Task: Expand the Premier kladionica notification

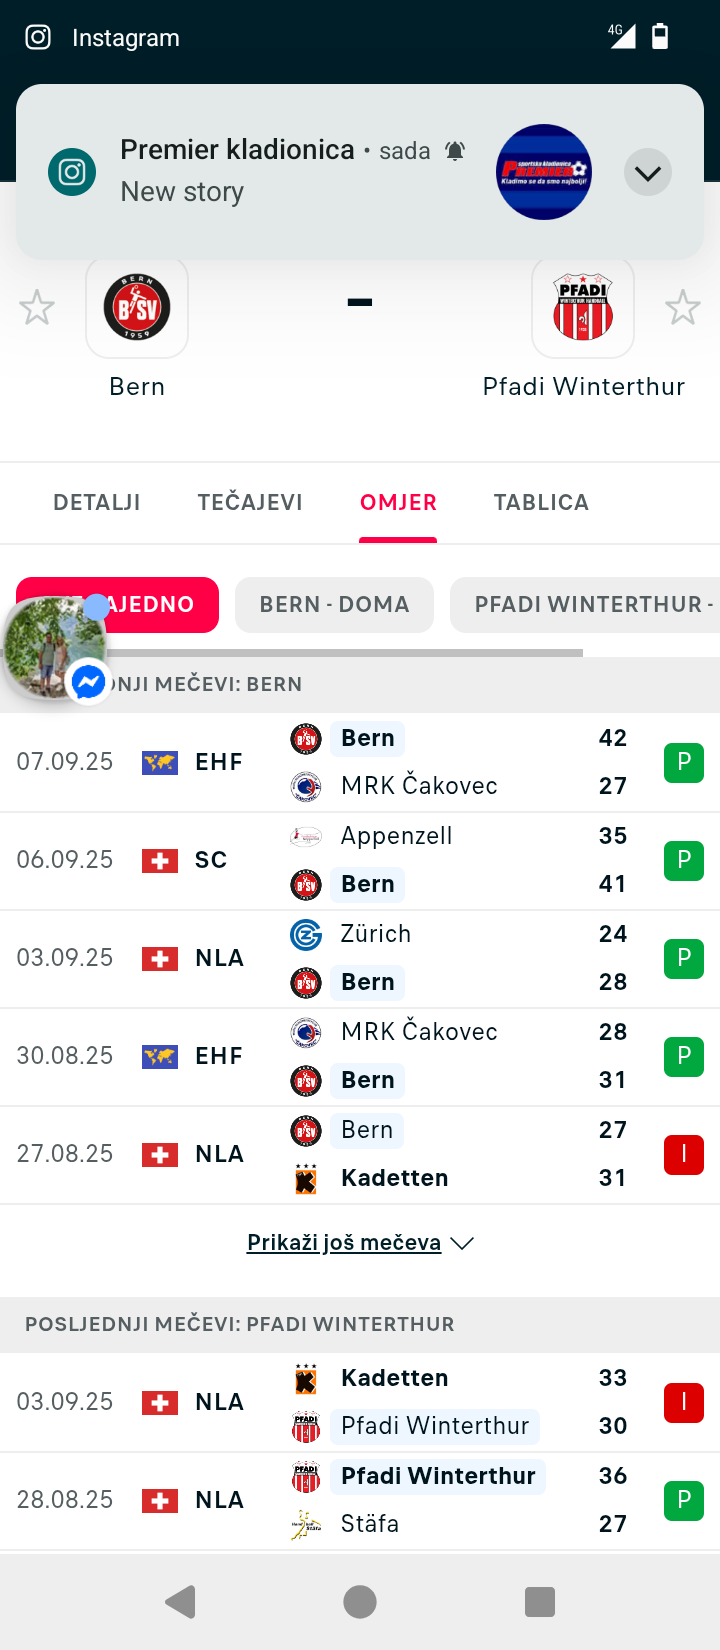Action: click(x=648, y=173)
